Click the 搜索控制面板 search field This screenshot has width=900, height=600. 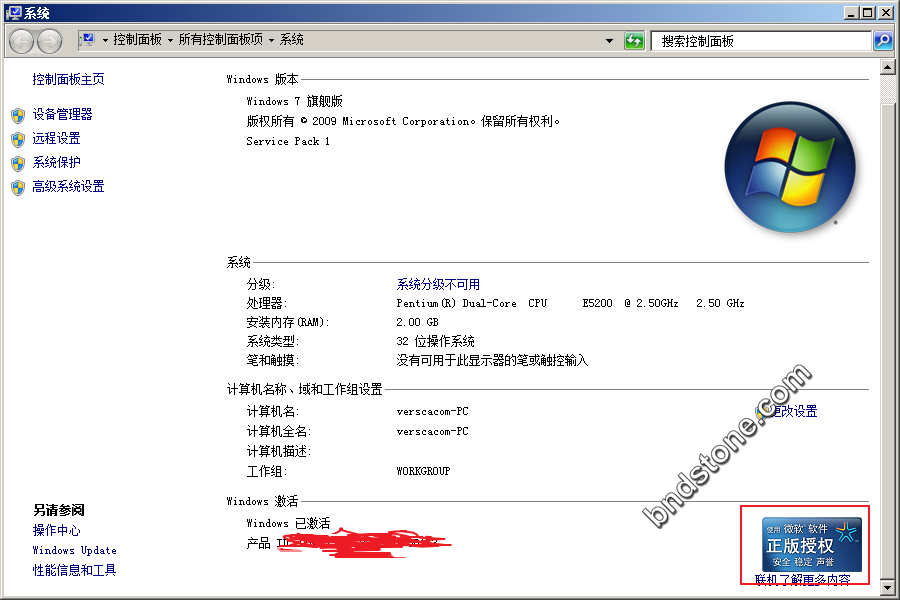(762, 41)
